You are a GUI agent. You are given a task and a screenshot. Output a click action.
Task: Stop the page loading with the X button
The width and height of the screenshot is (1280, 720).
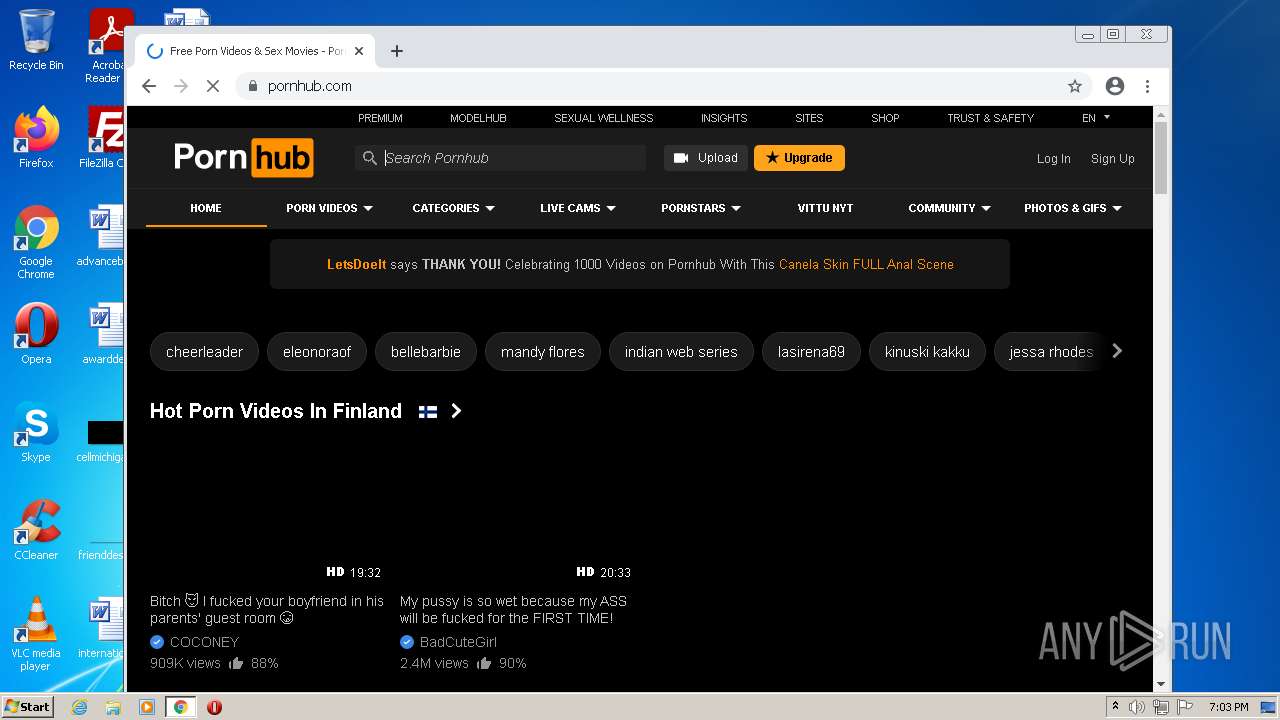(213, 86)
